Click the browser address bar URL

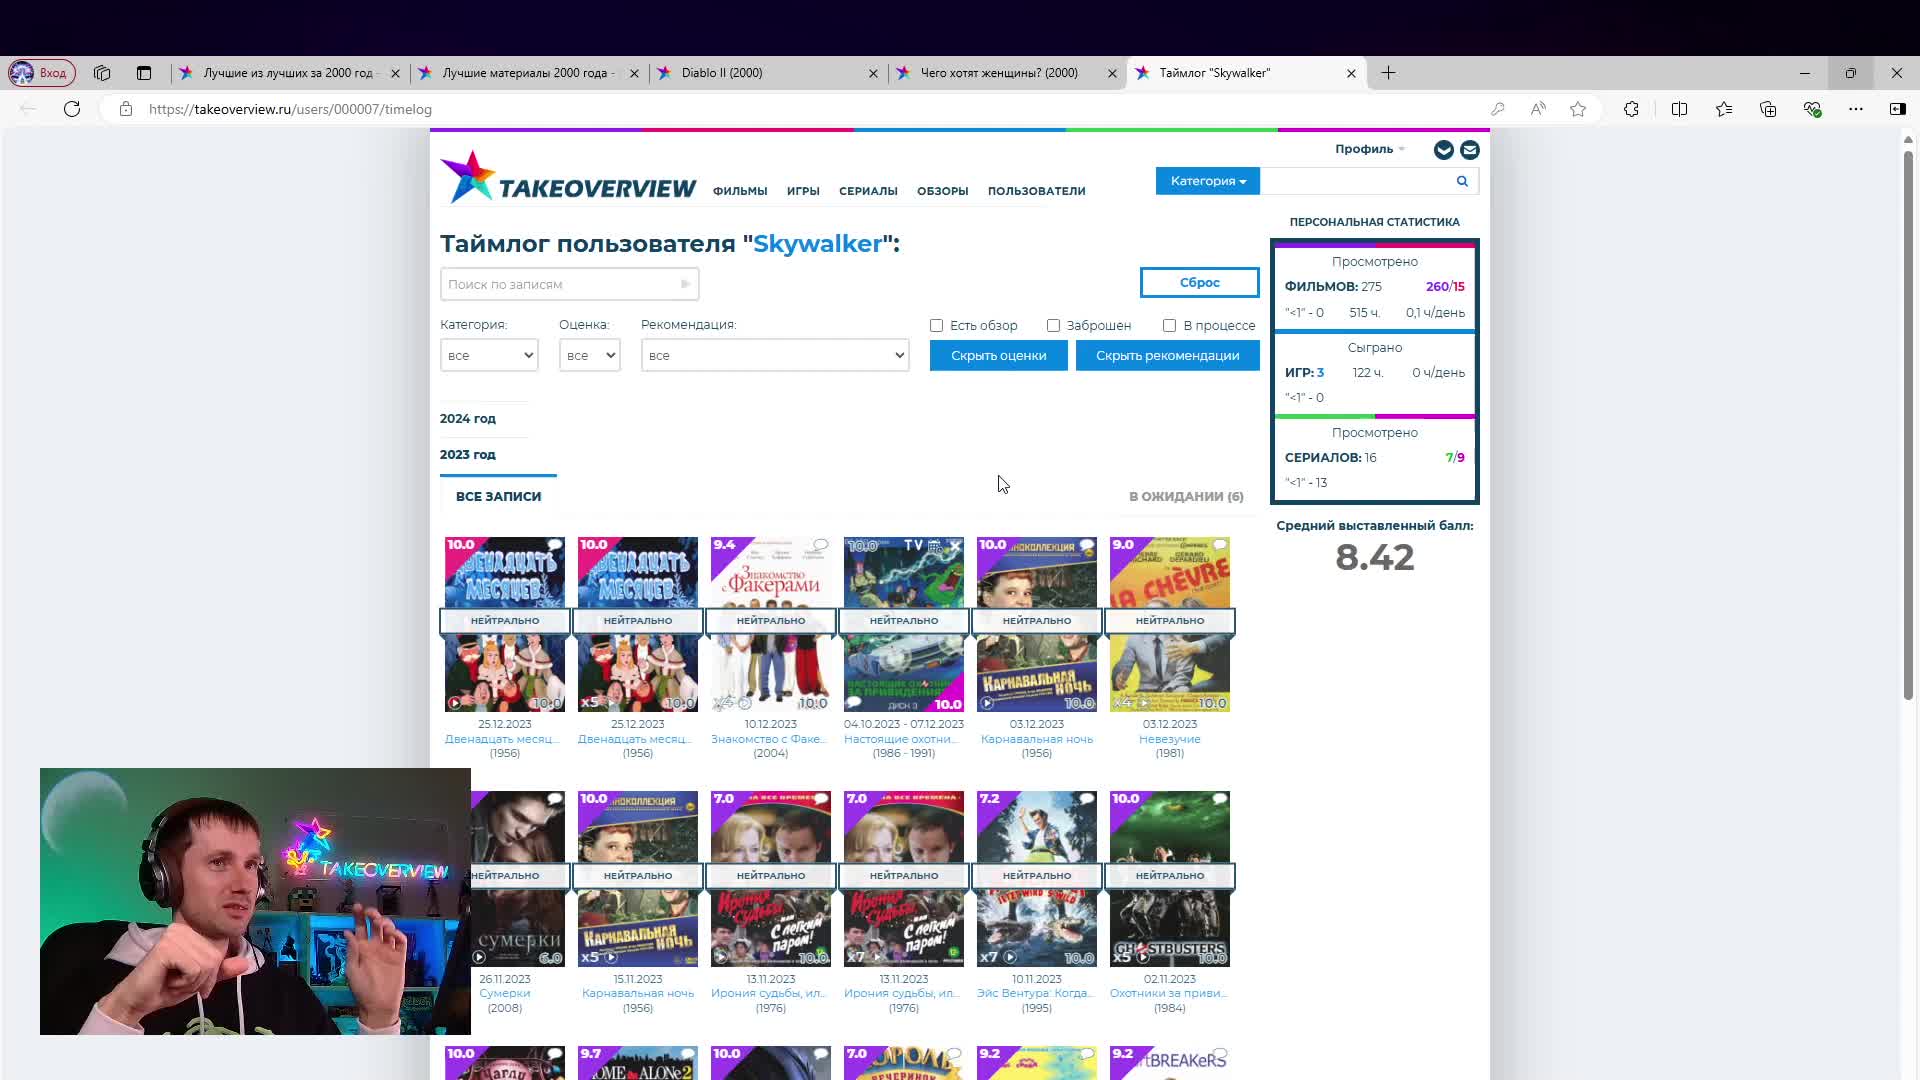[290, 109]
